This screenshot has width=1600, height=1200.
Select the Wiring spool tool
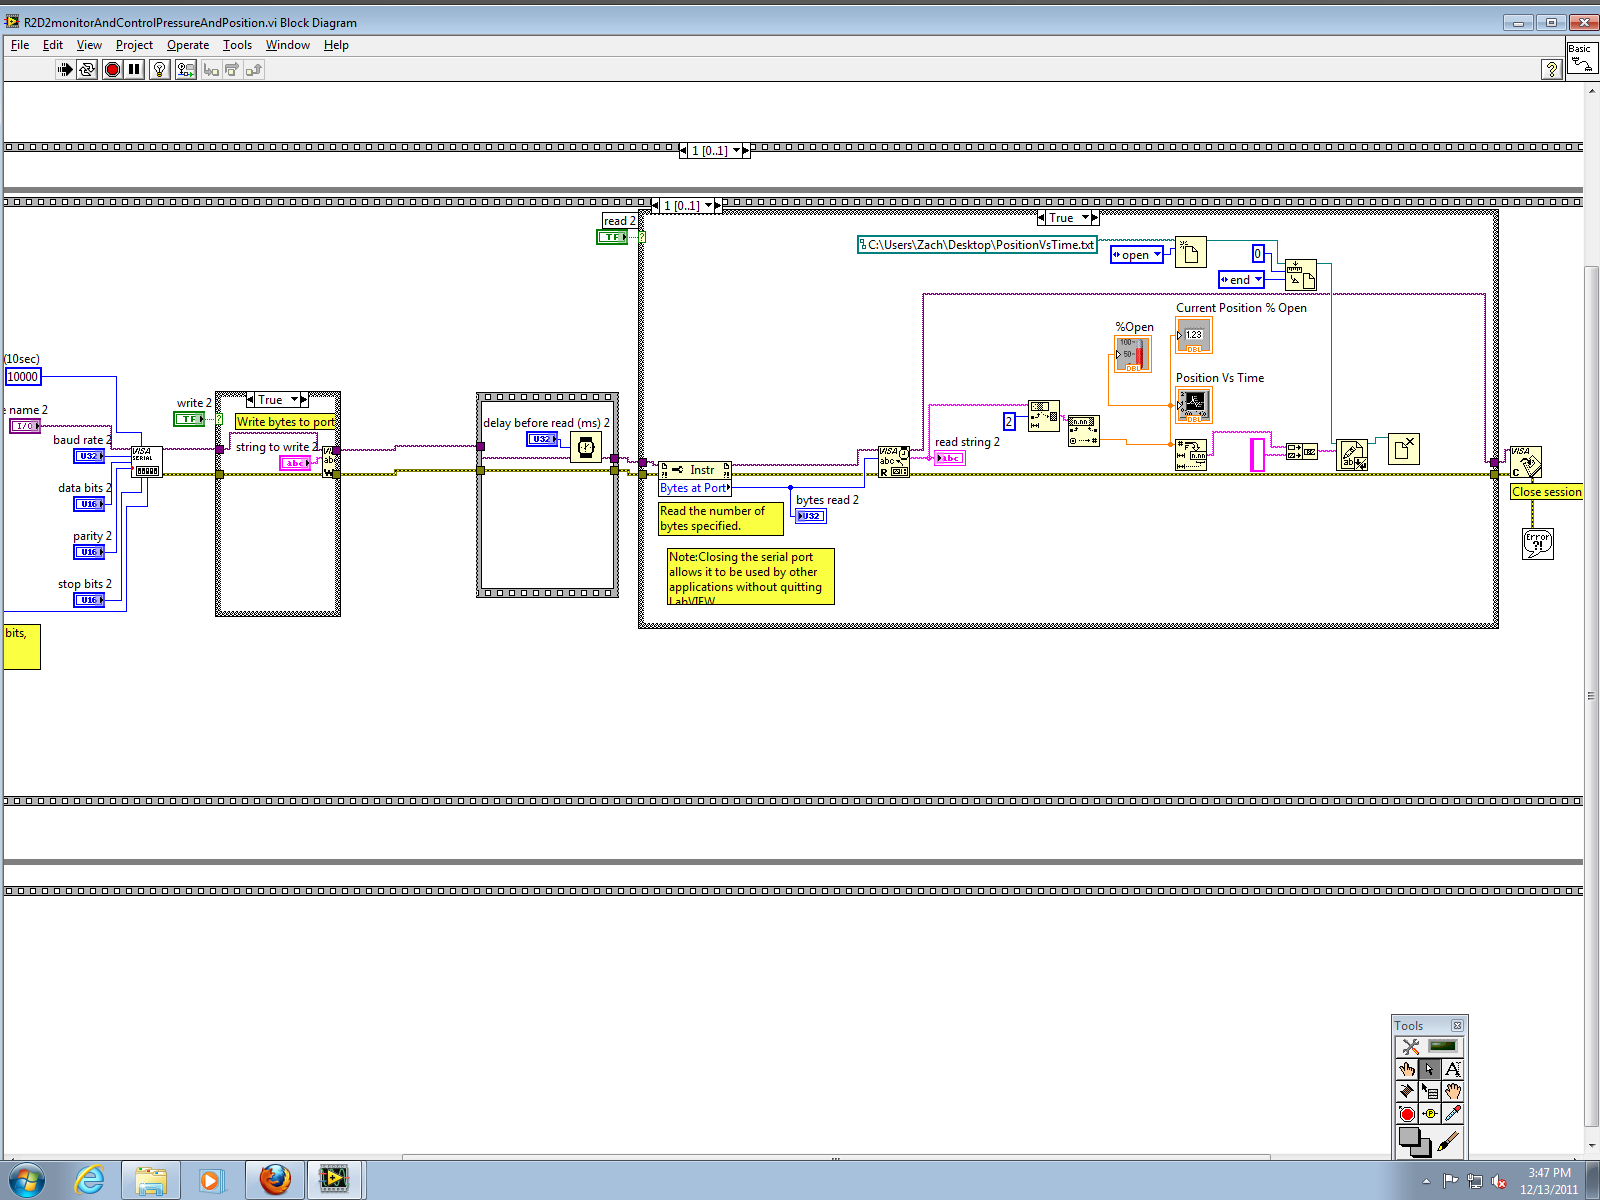[1407, 1092]
